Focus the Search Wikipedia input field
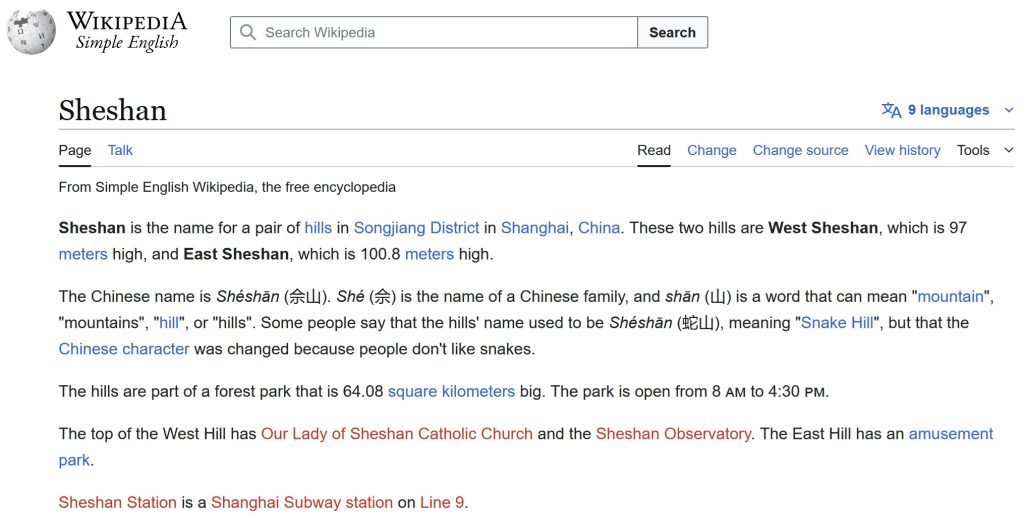This screenshot has width=1024, height=522. (x=434, y=32)
